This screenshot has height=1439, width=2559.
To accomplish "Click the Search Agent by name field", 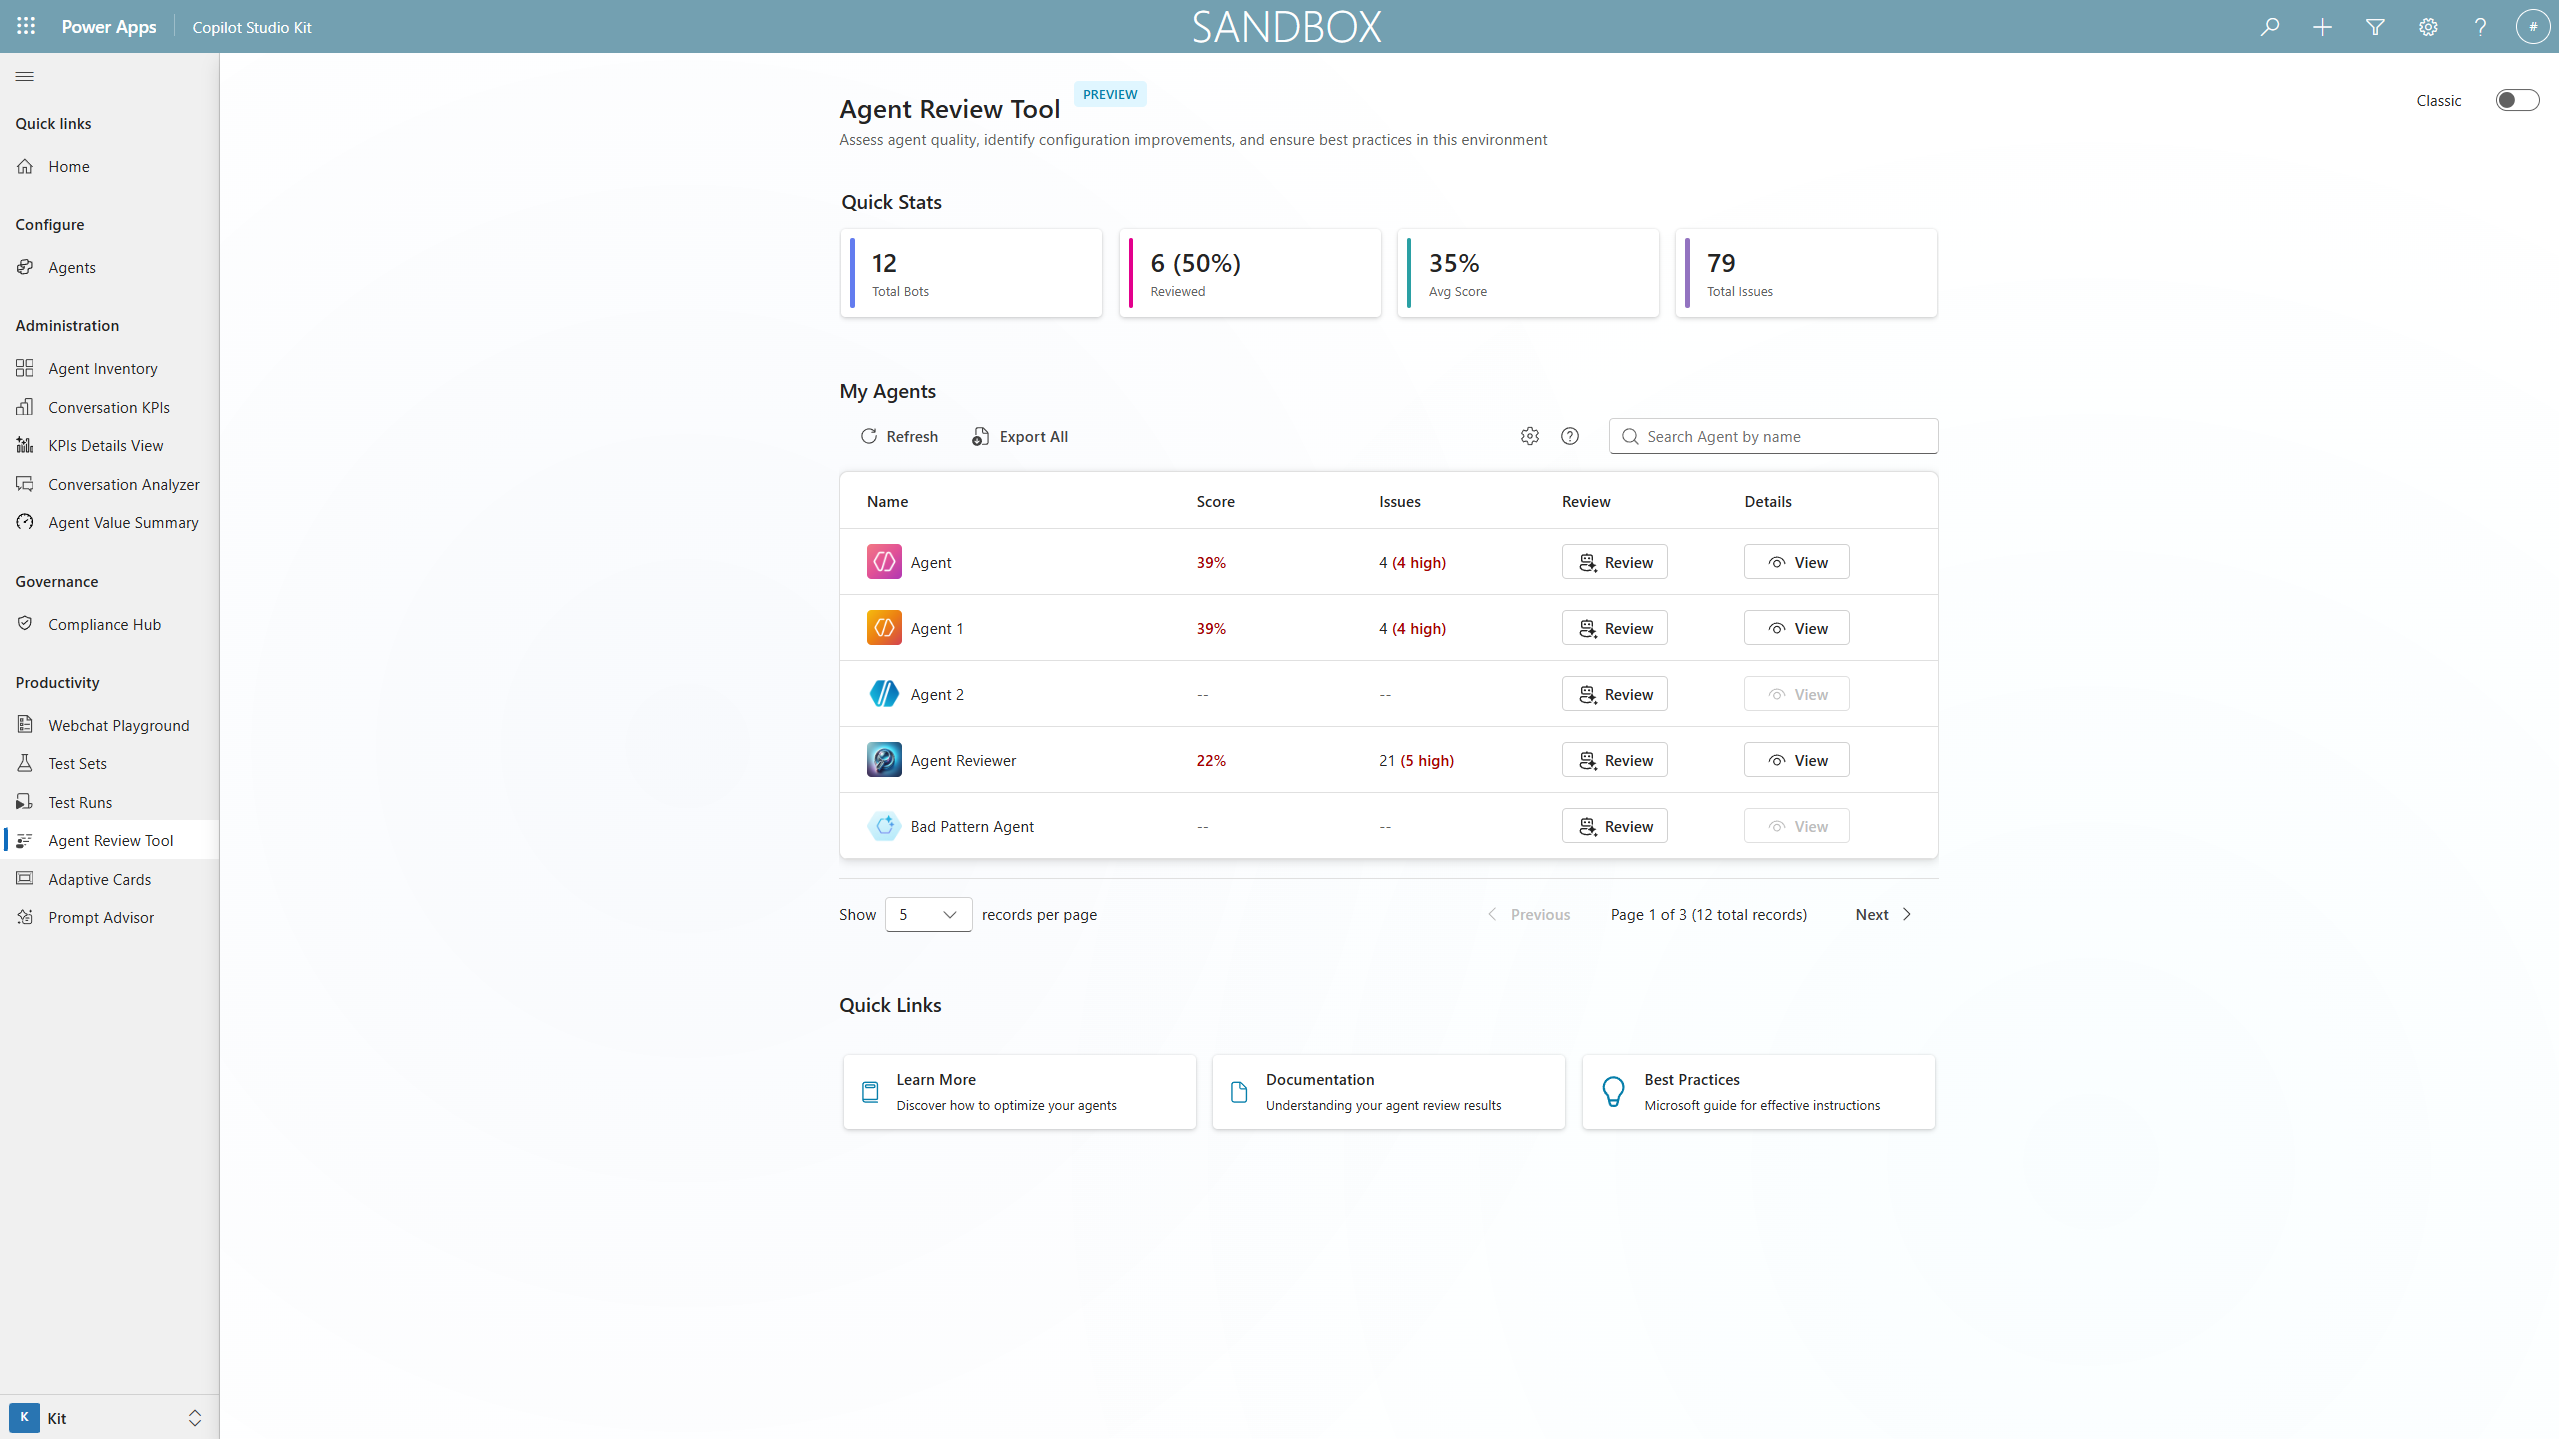I will [x=1773, y=436].
